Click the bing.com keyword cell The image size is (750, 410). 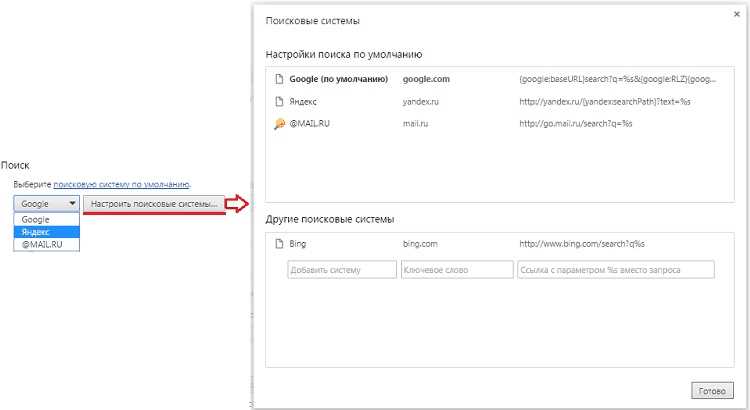click(420, 244)
